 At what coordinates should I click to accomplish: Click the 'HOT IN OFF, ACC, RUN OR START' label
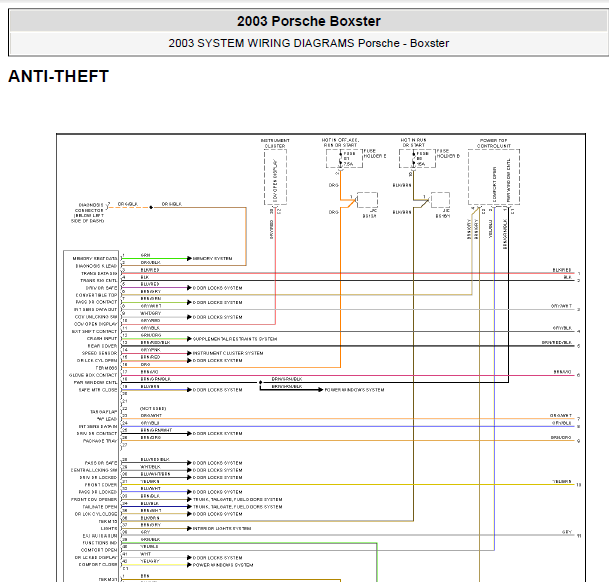click(340, 143)
